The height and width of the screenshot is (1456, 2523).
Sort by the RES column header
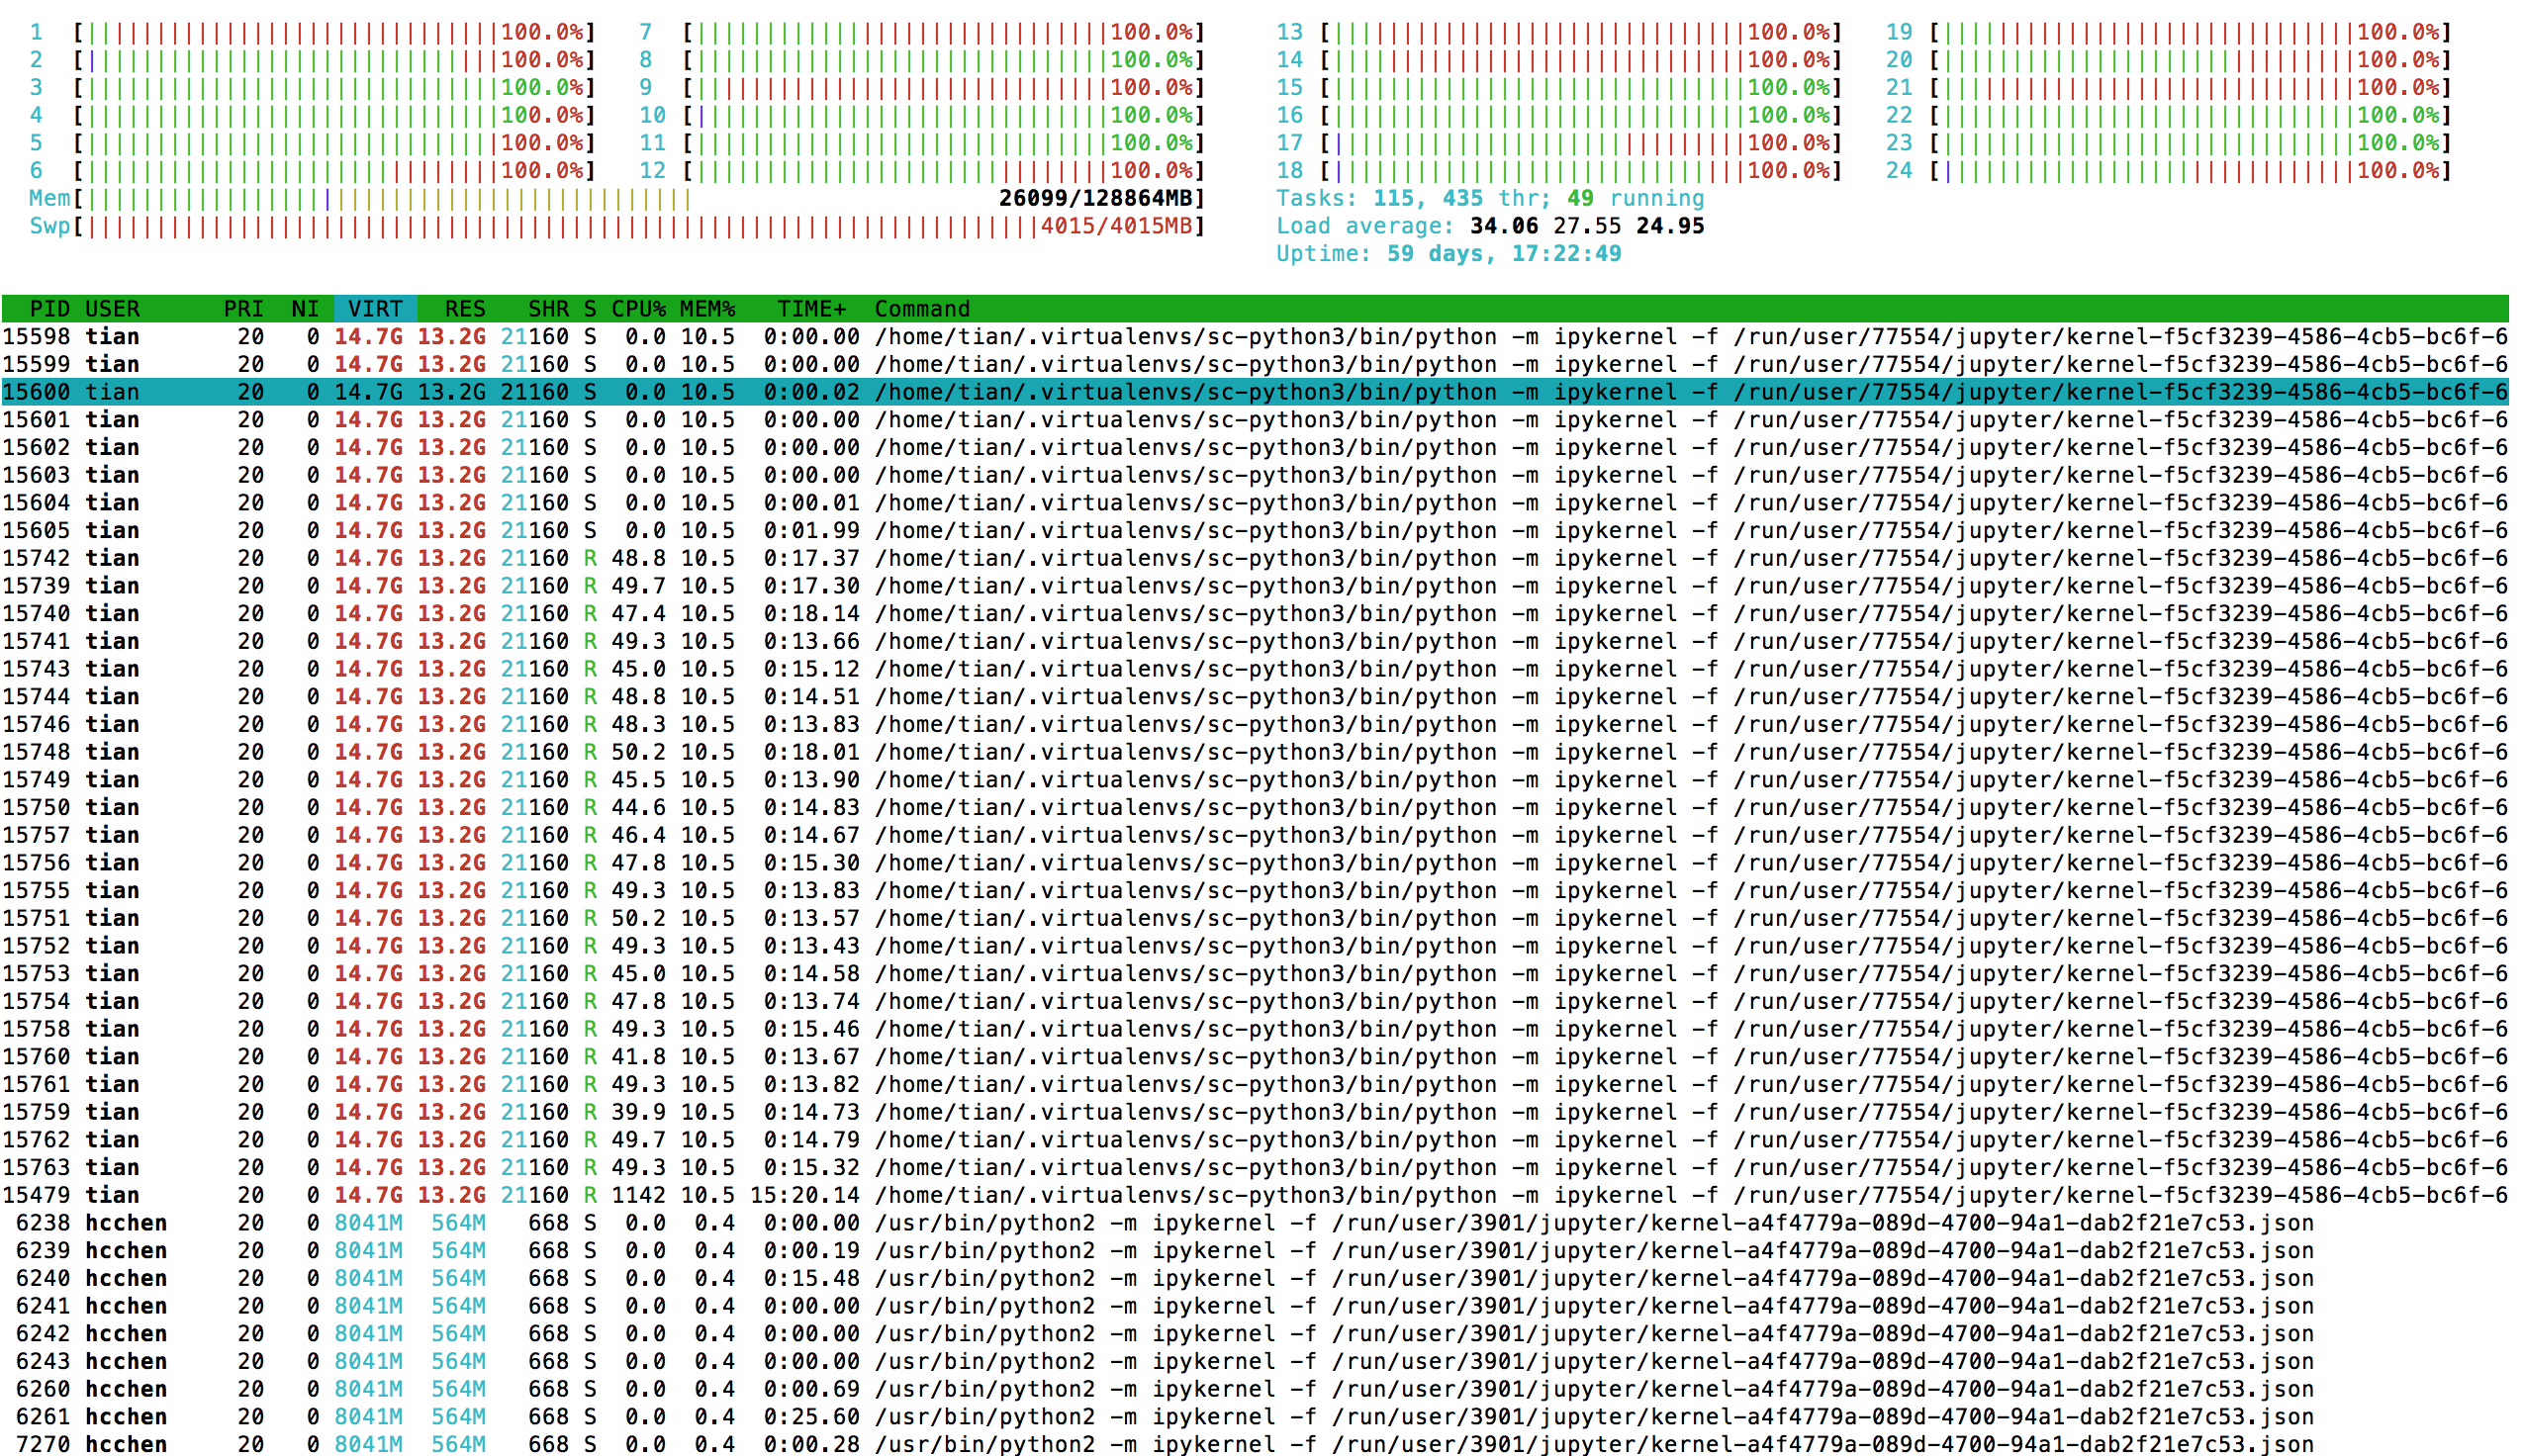[x=465, y=309]
